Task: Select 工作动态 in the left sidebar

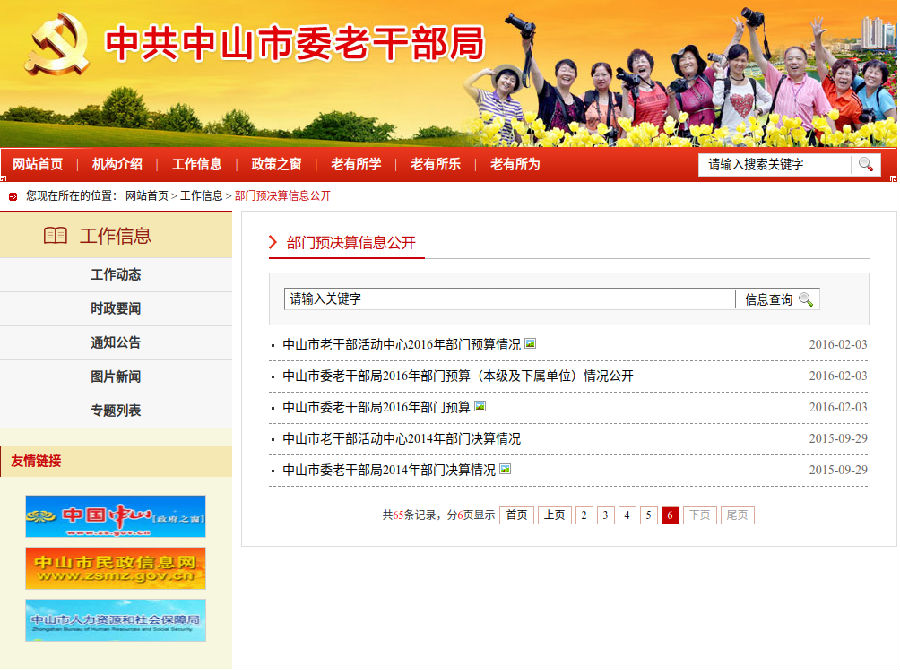Action: click(x=115, y=275)
